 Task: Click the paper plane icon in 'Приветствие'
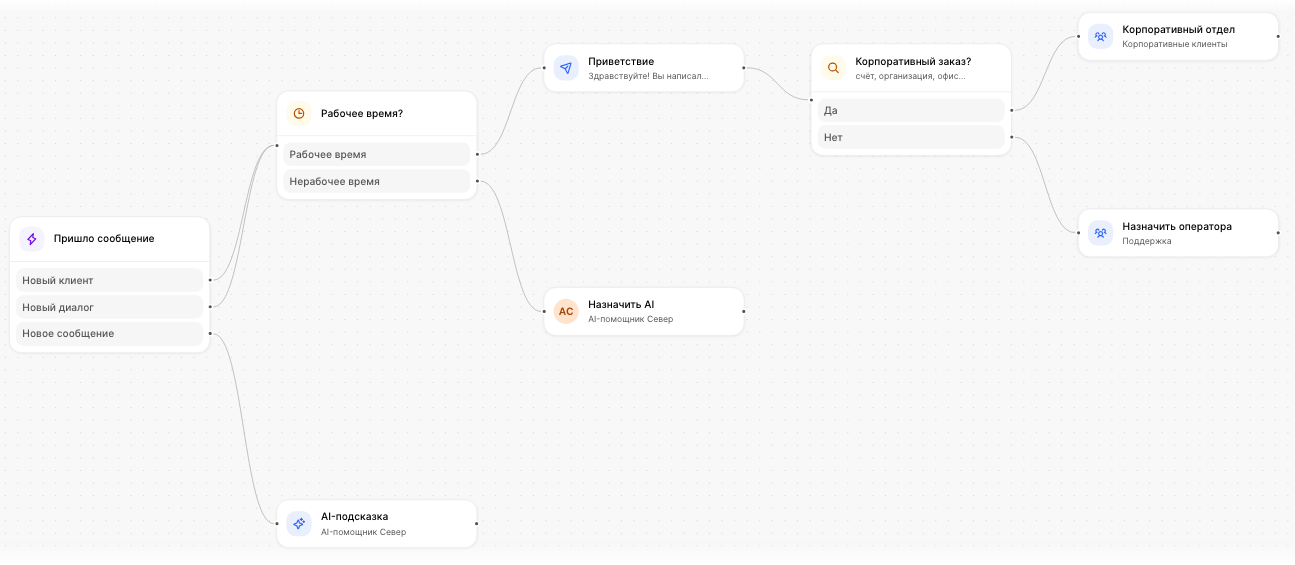[x=566, y=68]
